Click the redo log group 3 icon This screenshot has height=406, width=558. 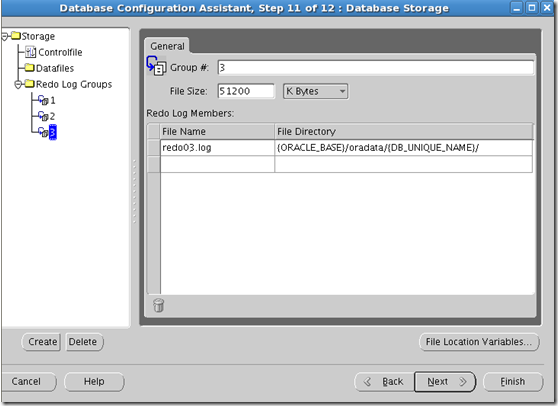coord(43,132)
